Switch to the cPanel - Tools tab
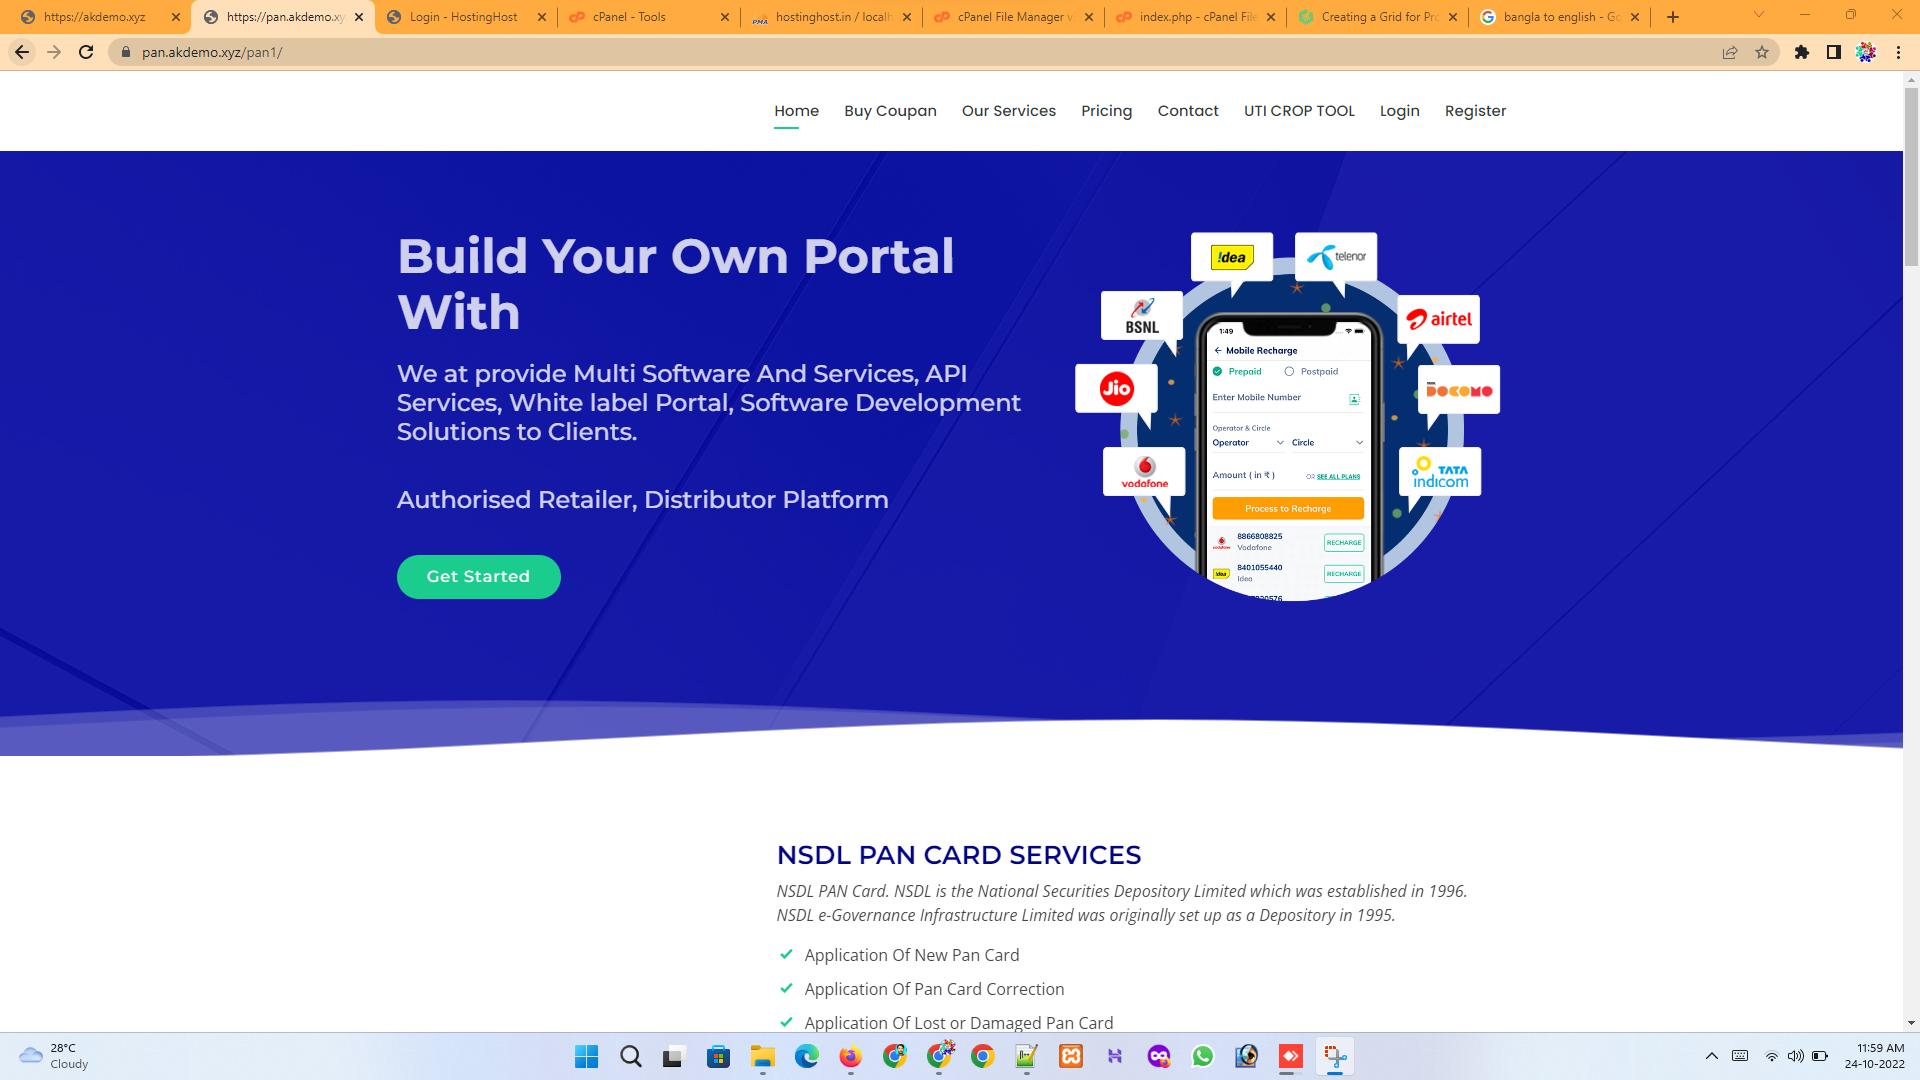This screenshot has height=1080, width=1920. pos(630,17)
